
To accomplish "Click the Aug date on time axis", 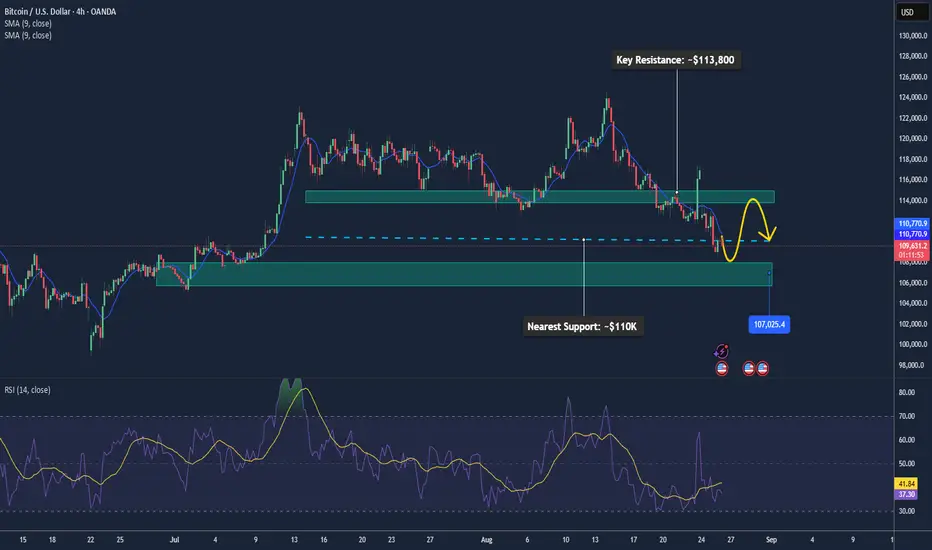I will click(x=486, y=540).
